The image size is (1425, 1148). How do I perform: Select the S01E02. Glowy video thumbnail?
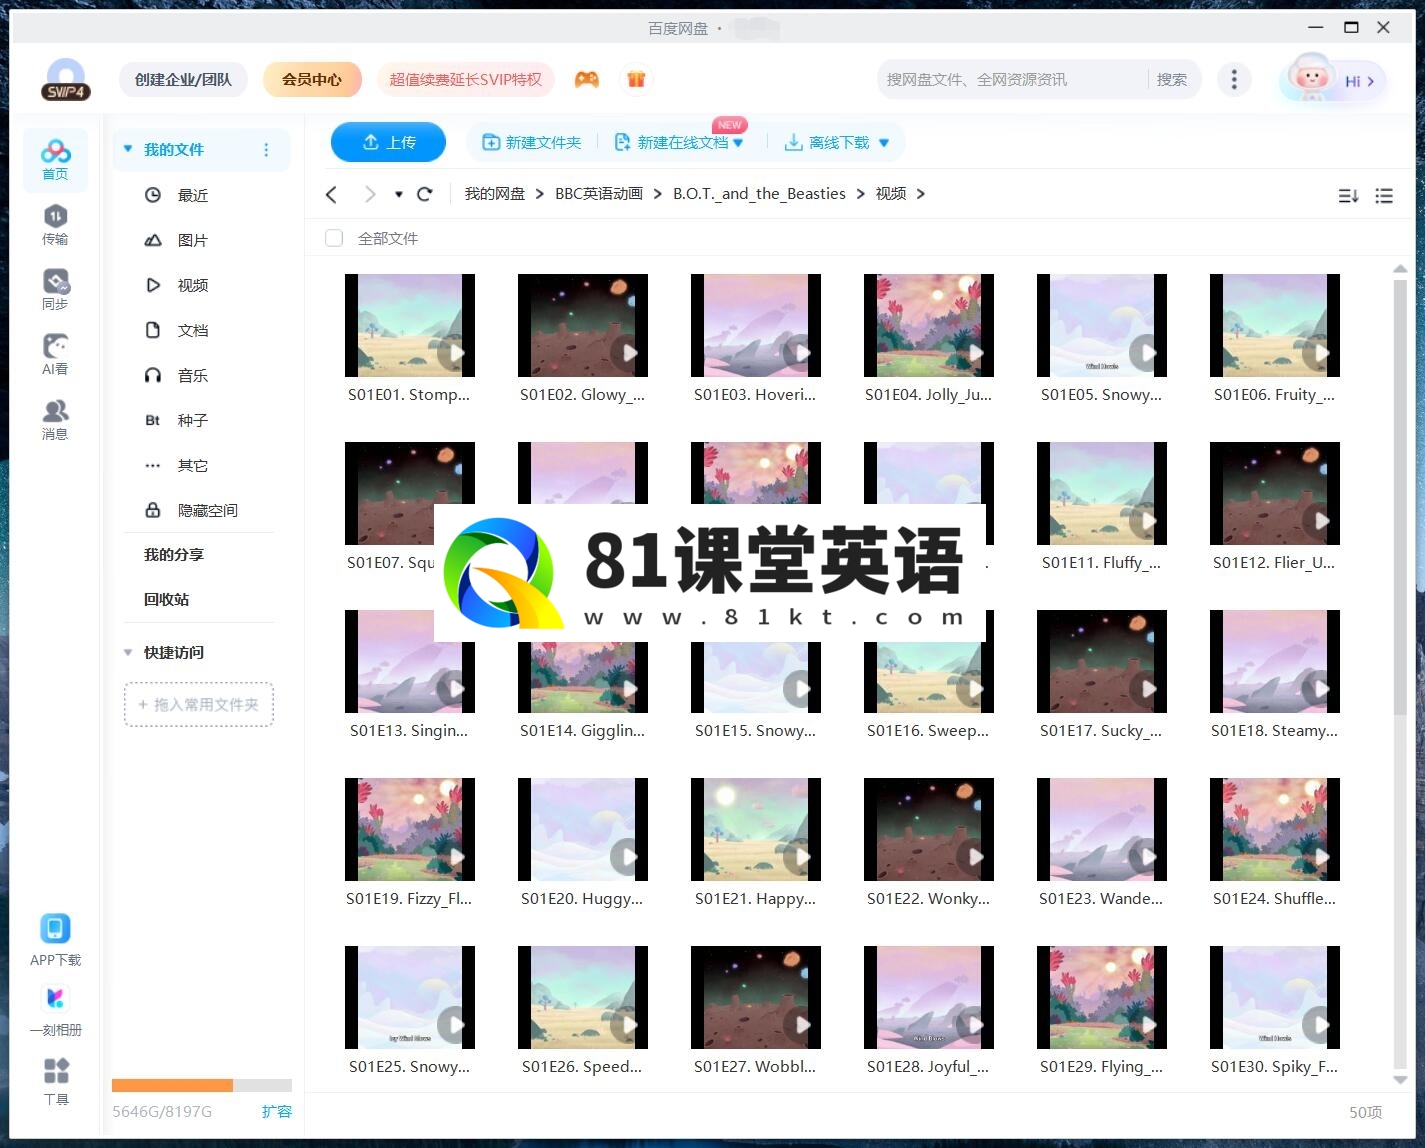[583, 325]
